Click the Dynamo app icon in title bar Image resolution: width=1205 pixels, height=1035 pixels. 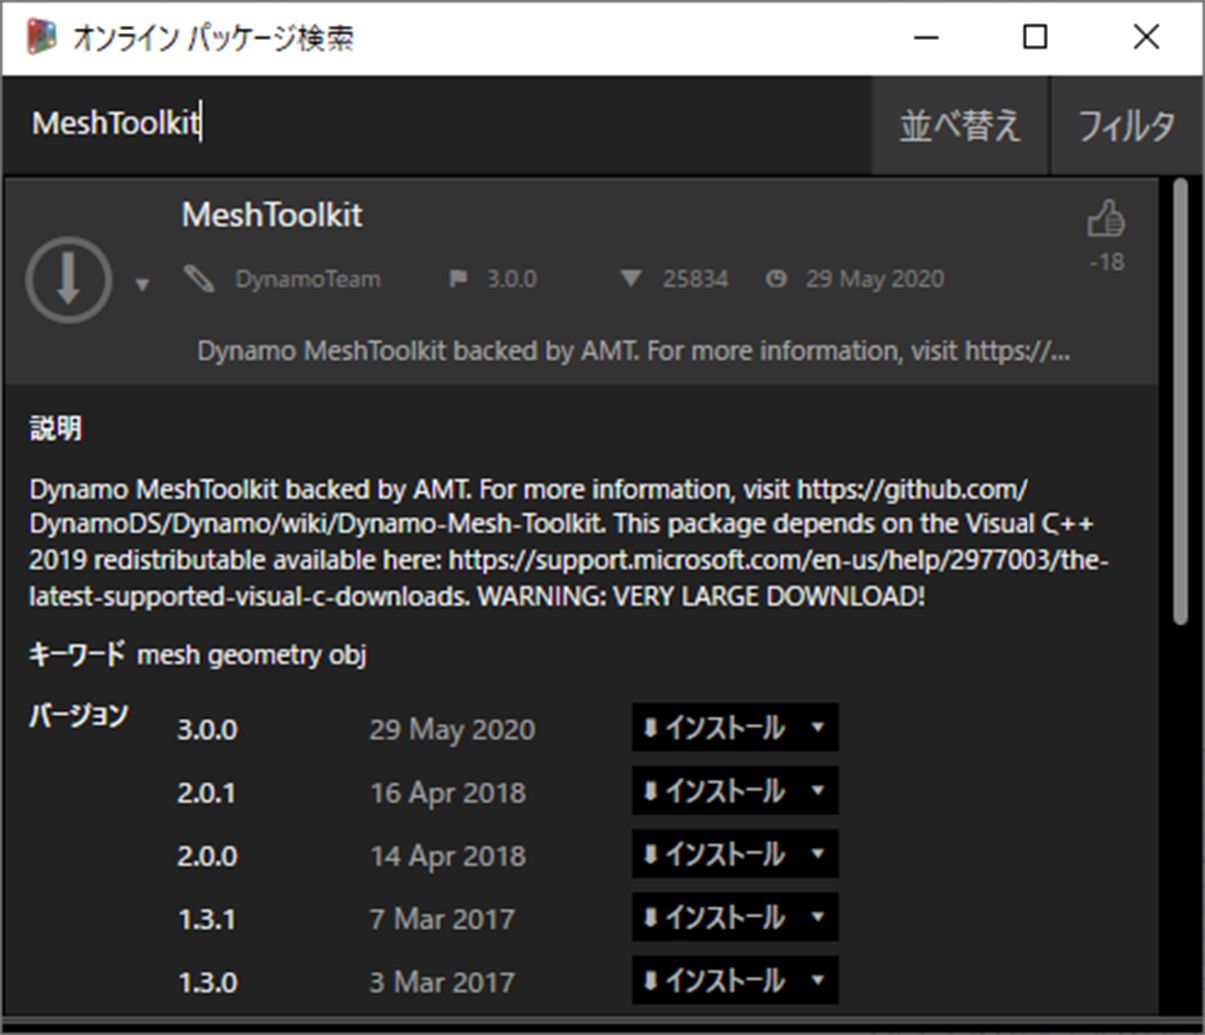(42, 37)
